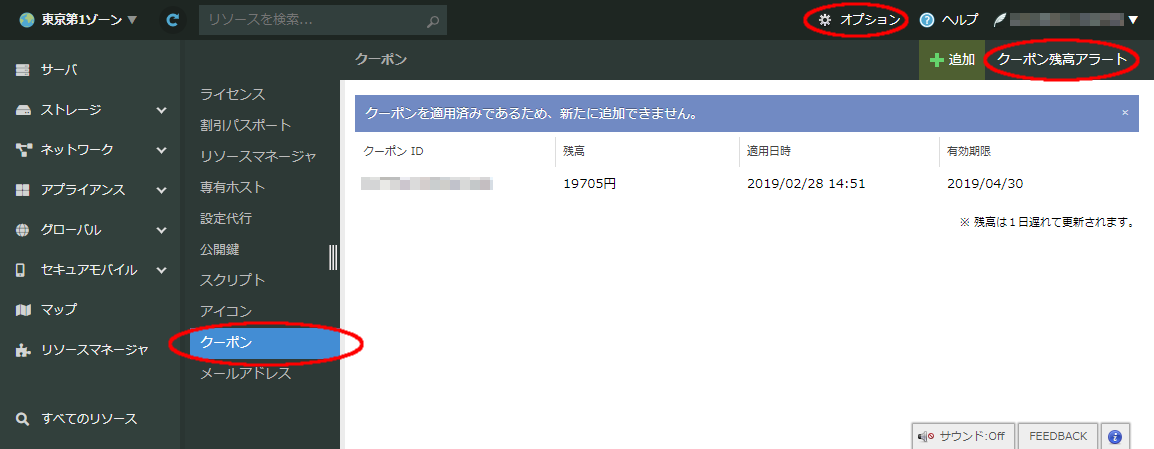Open the Server section in sidebar
The height and width of the screenshot is (449, 1154).
pyautogui.click(x=59, y=69)
